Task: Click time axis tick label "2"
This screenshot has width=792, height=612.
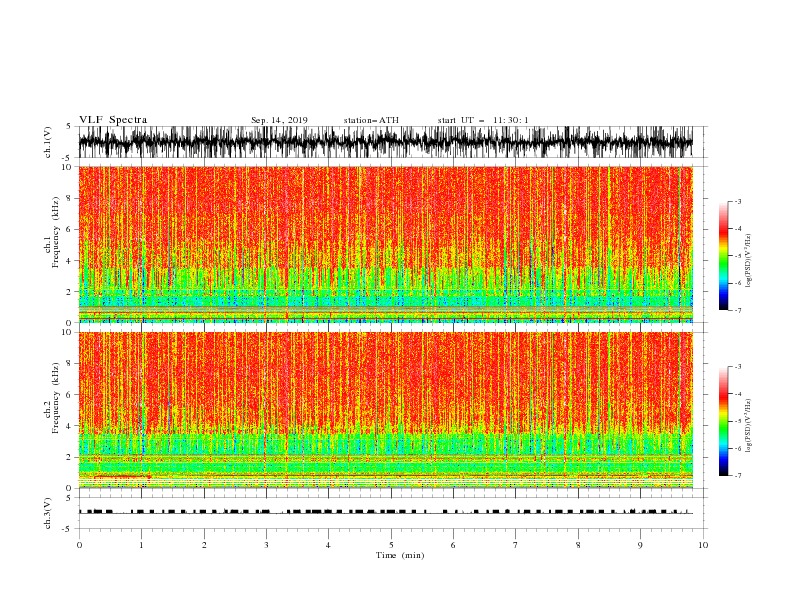Action: click(204, 545)
